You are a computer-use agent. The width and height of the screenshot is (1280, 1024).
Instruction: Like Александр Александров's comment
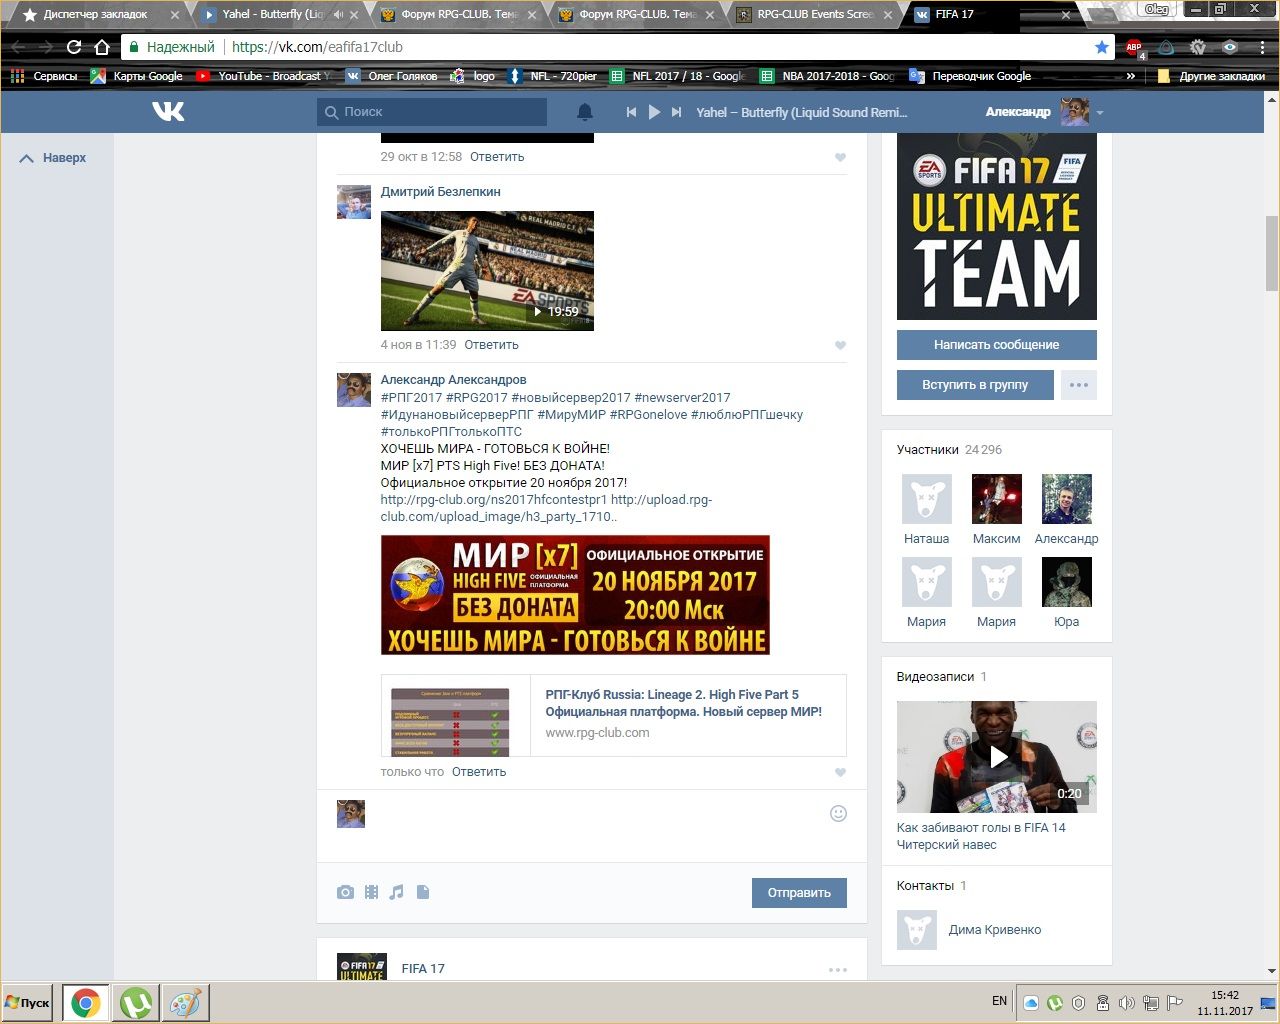coord(840,772)
